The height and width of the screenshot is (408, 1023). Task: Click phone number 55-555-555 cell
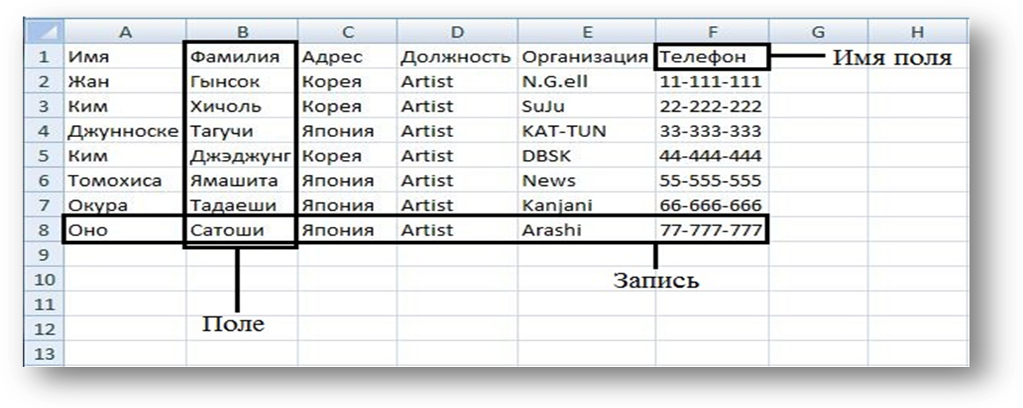711,181
